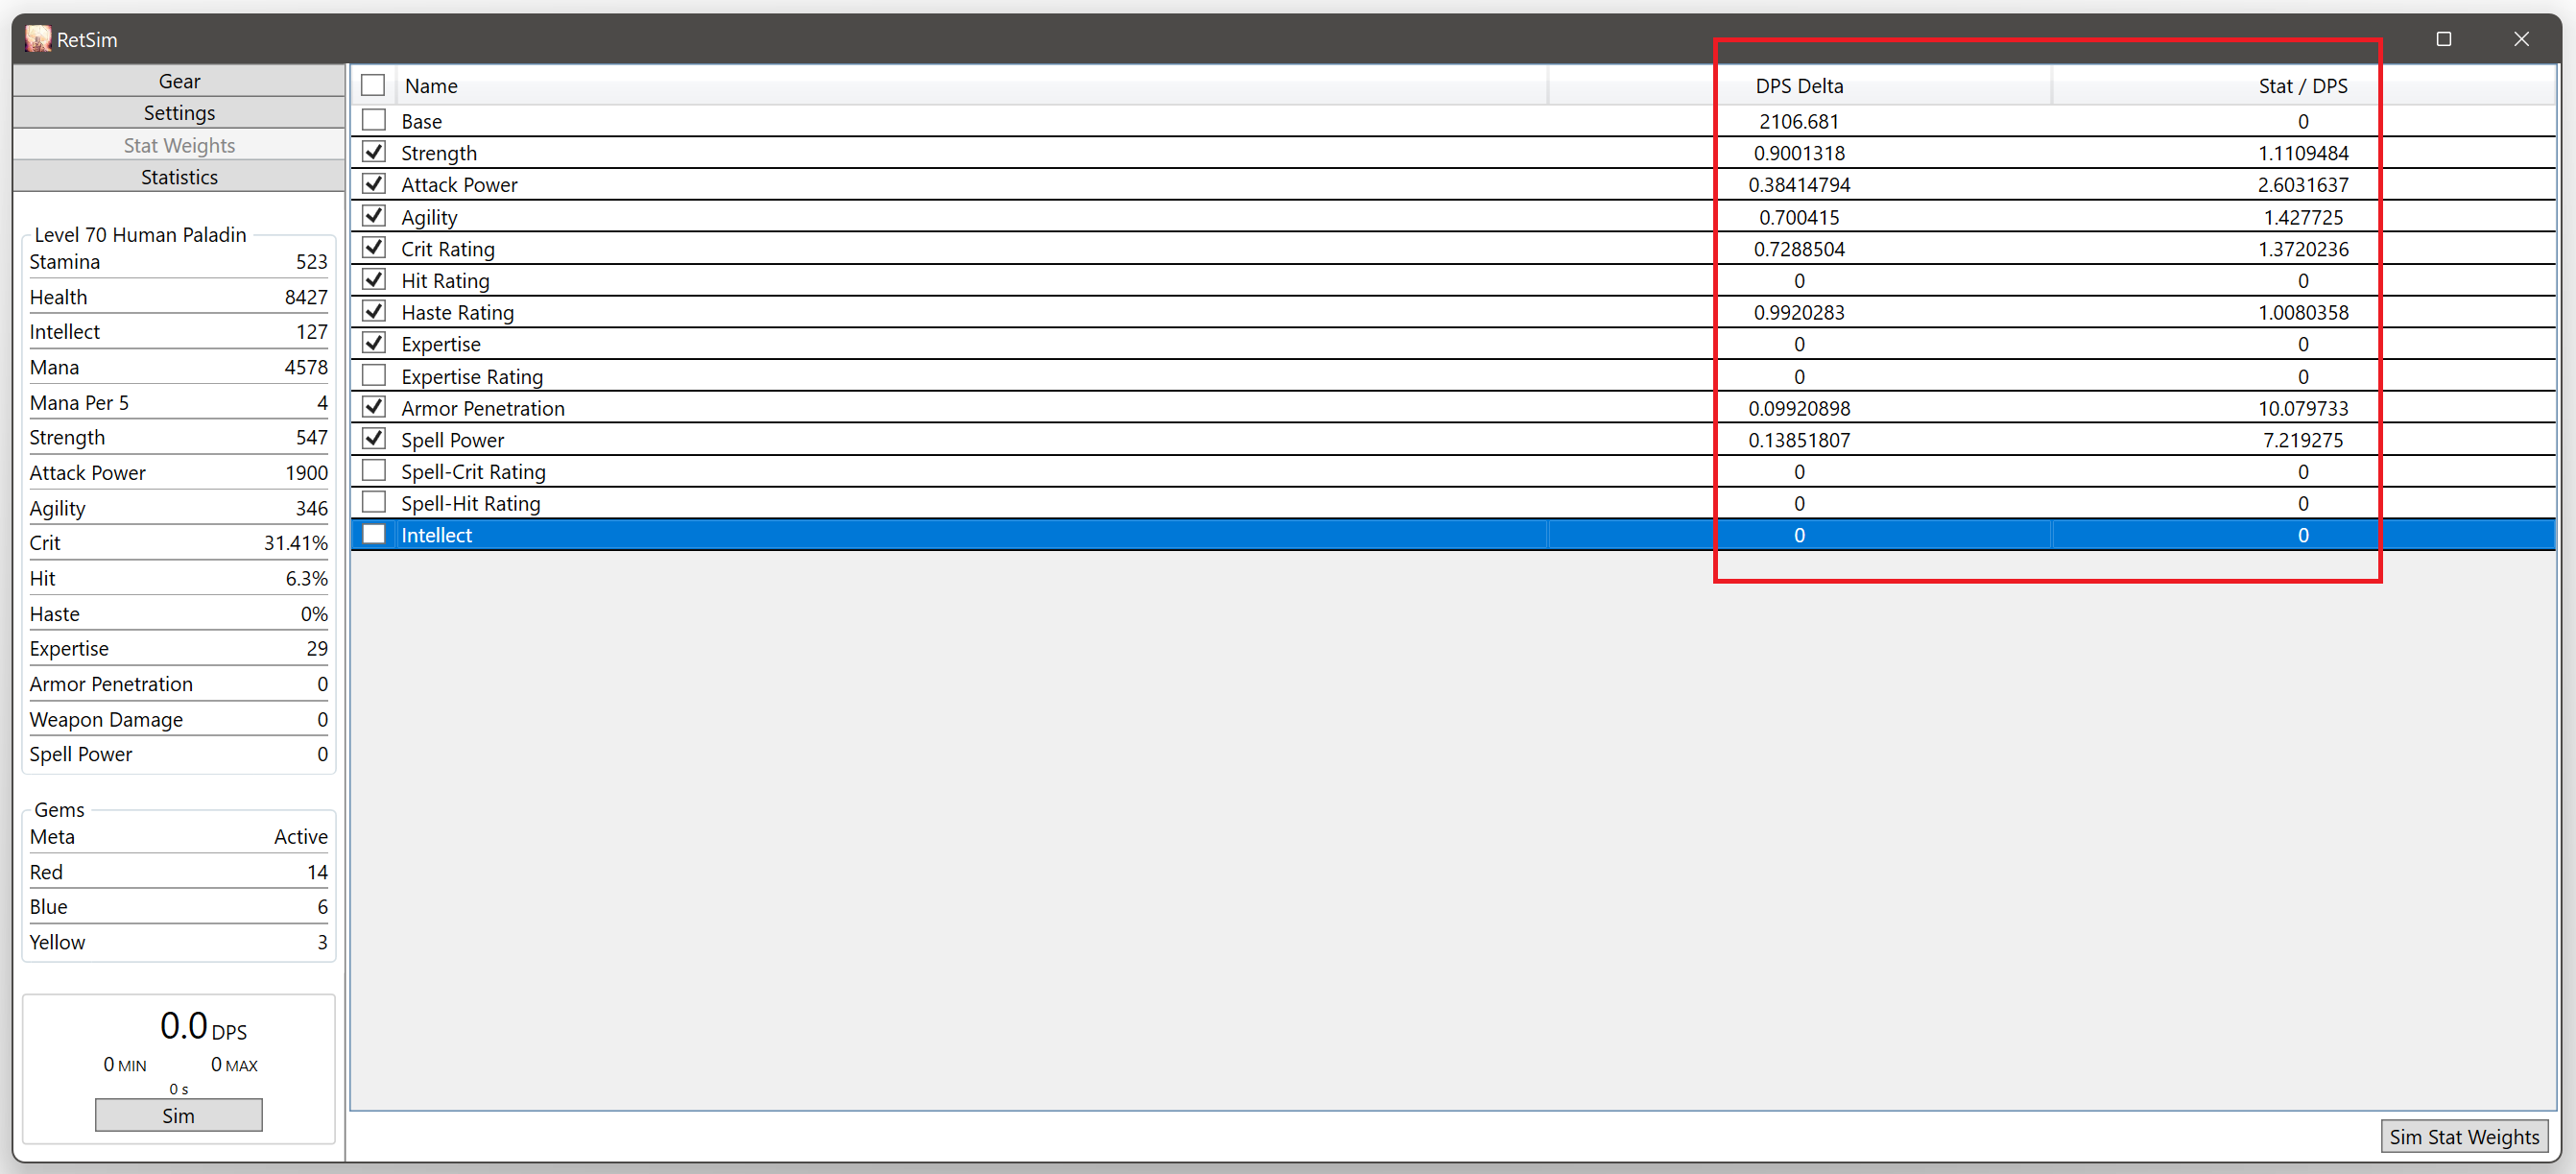This screenshot has width=2576, height=1174.
Task: Open the Gear tab
Action: (179, 81)
